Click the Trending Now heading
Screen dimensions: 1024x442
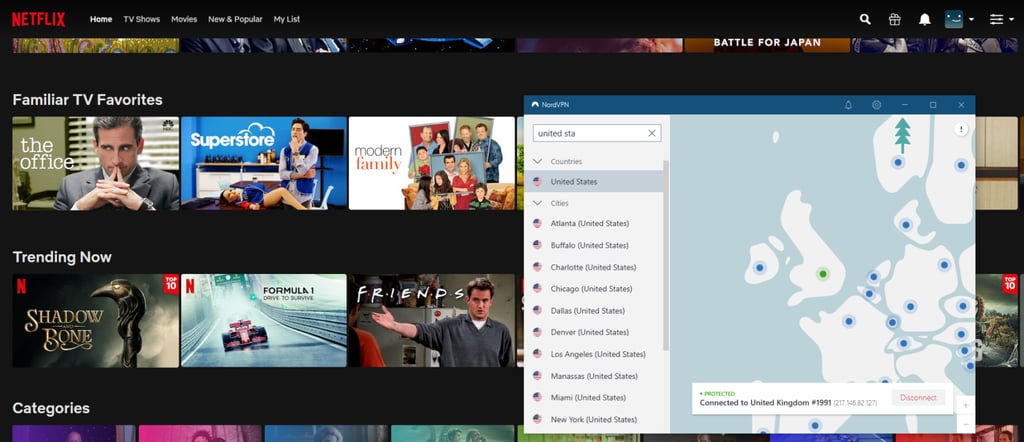click(62, 257)
